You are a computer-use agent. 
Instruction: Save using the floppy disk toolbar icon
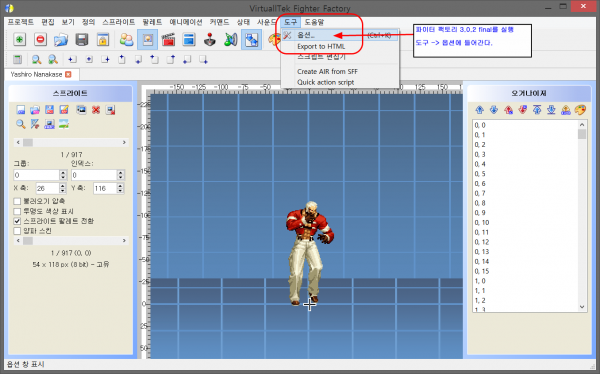(x=82, y=39)
